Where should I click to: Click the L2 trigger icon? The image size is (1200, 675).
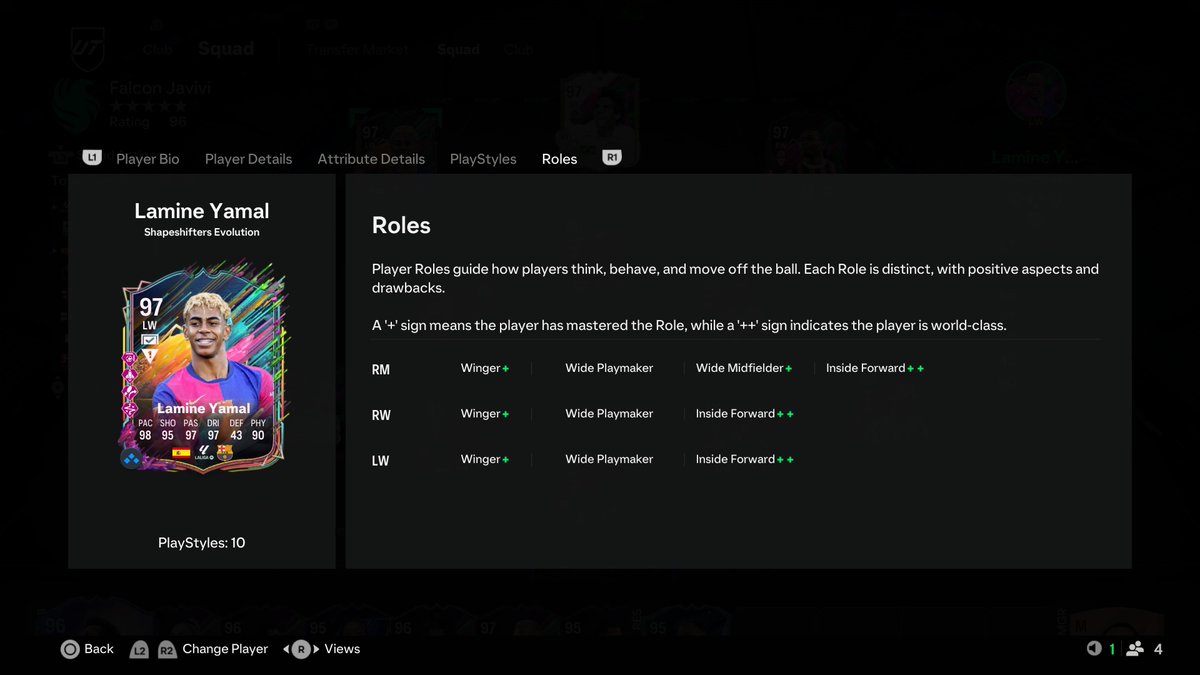139,650
